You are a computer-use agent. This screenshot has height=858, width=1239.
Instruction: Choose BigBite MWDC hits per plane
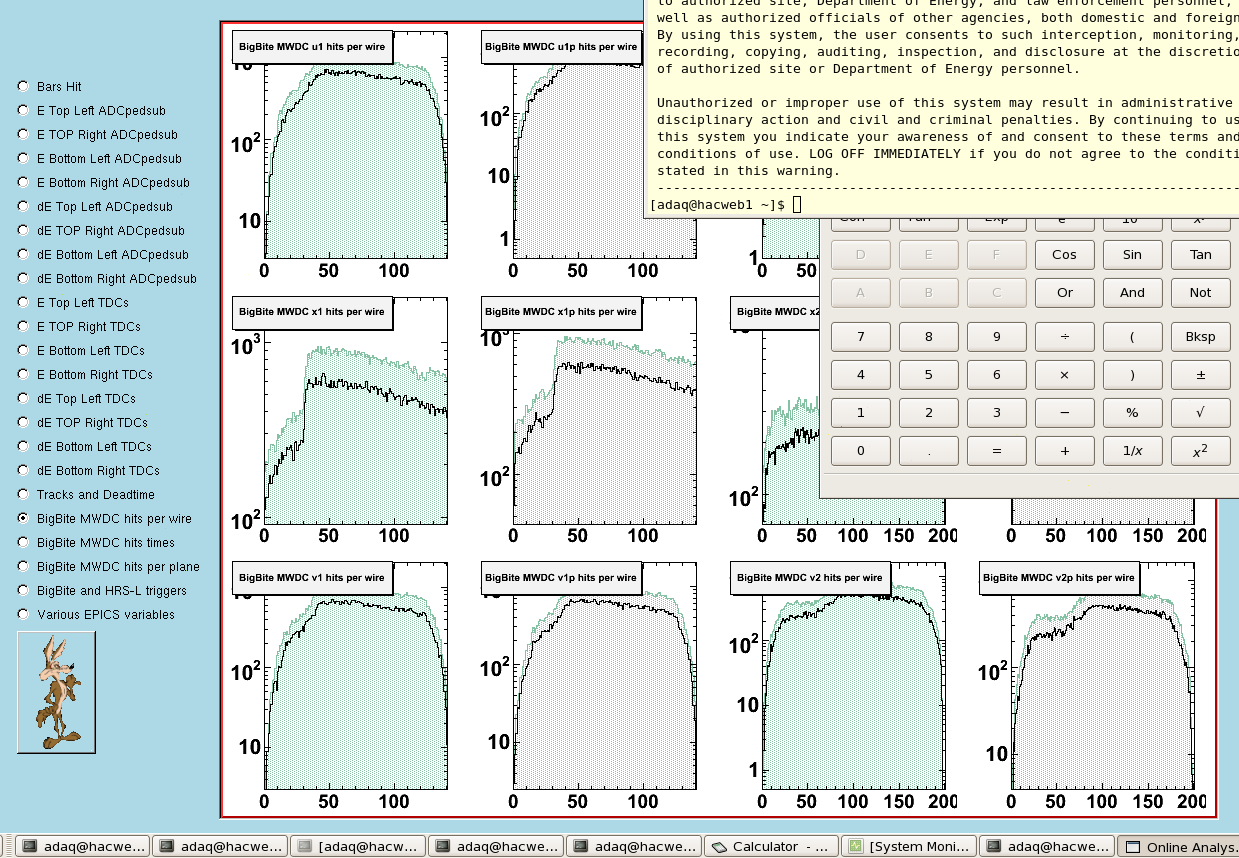pos(23,567)
